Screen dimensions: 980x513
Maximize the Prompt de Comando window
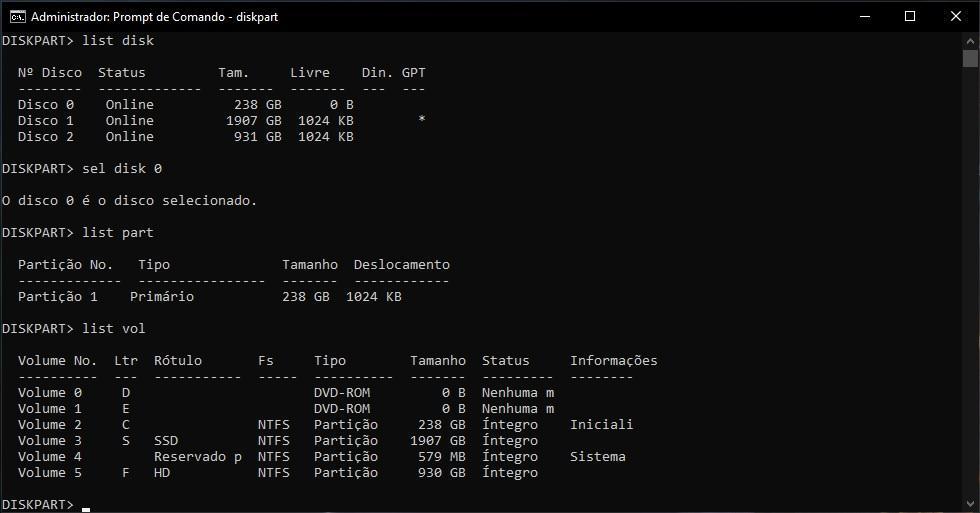pos(910,16)
